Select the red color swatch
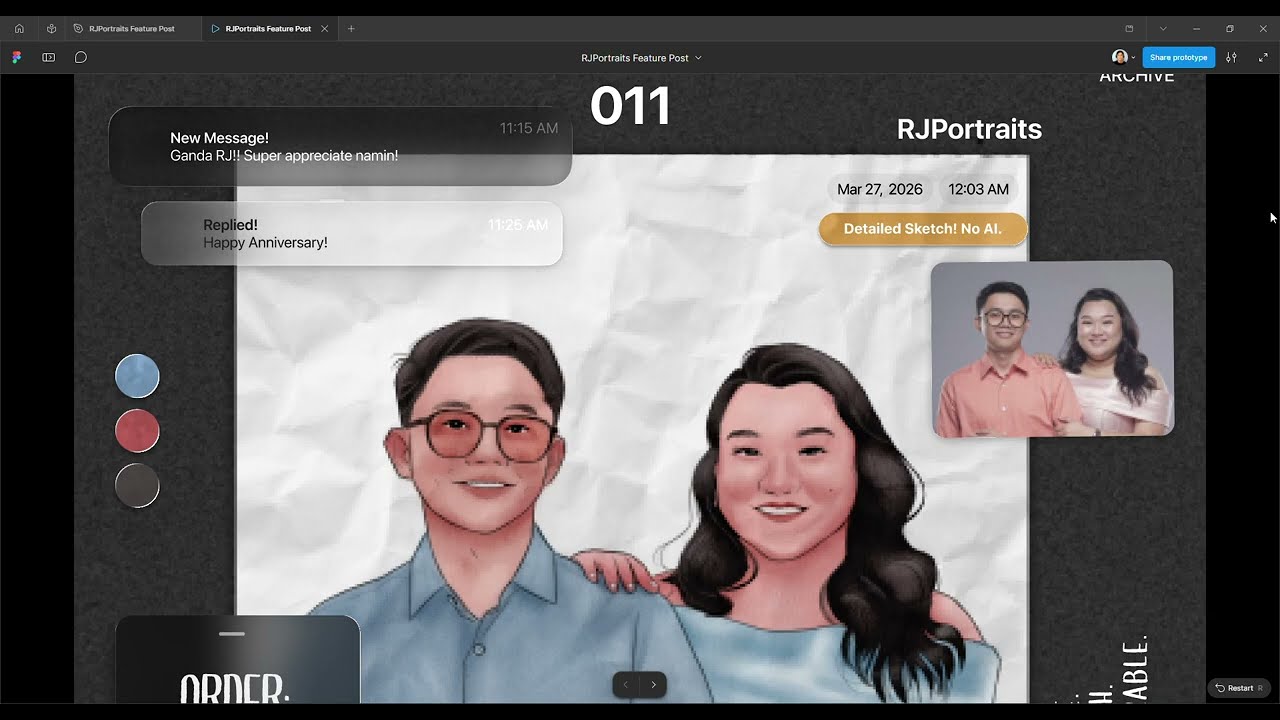This screenshot has width=1280, height=720. tap(137, 431)
